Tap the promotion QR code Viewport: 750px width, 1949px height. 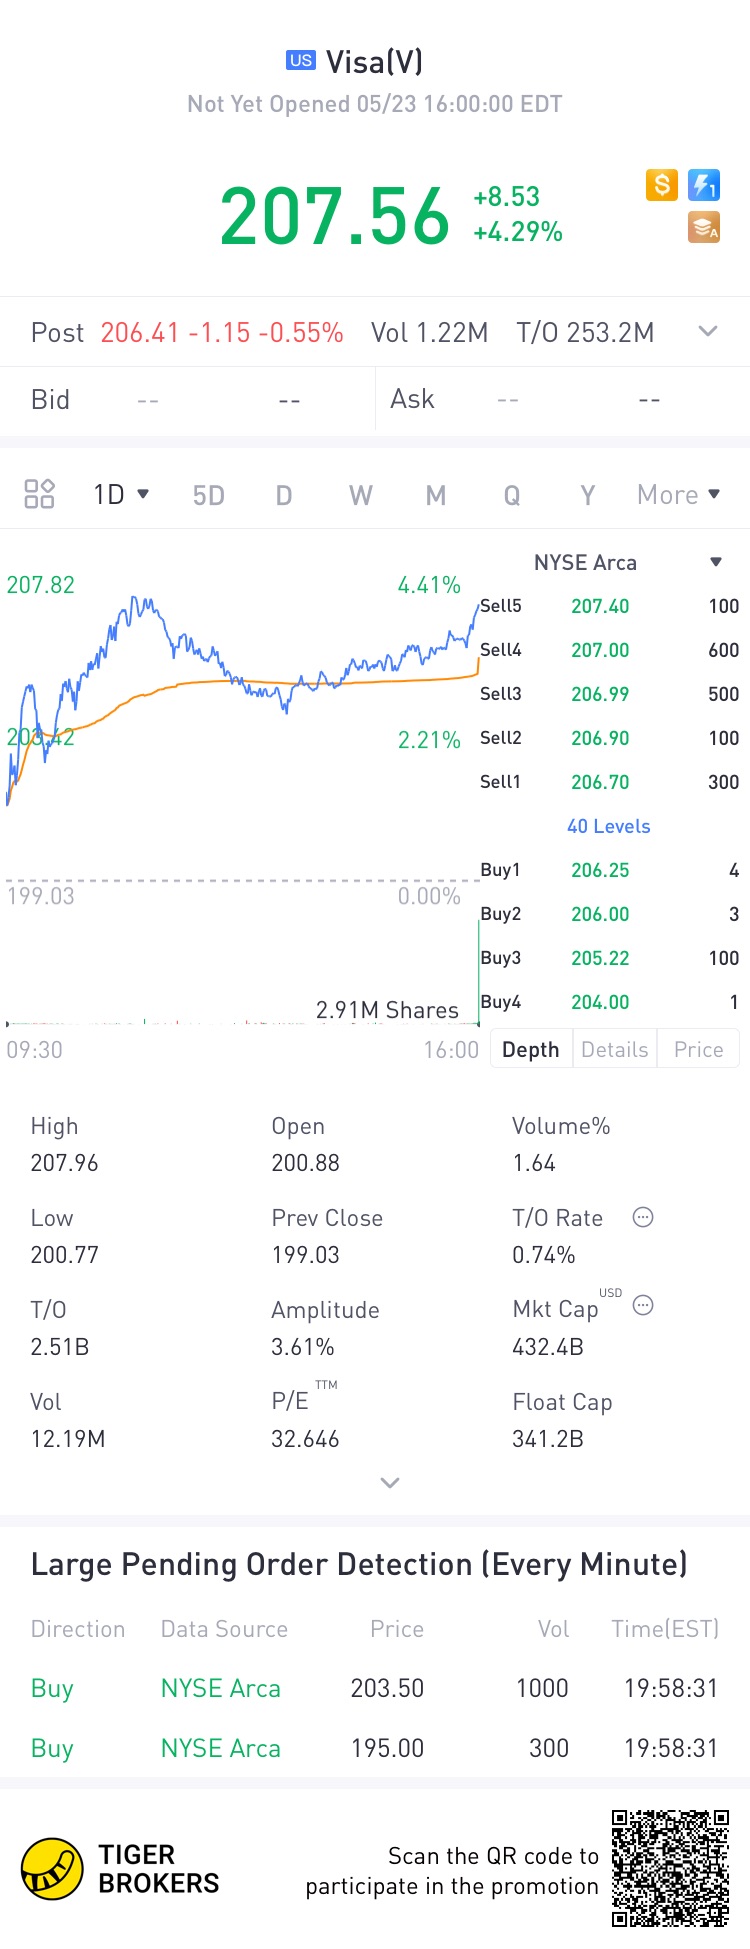[x=670, y=1868]
